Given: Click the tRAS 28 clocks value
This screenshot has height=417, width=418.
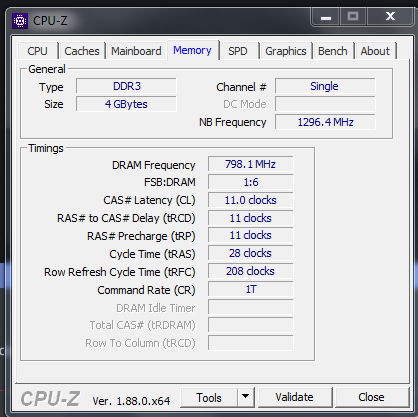Looking at the screenshot, I should pos(251,253).
